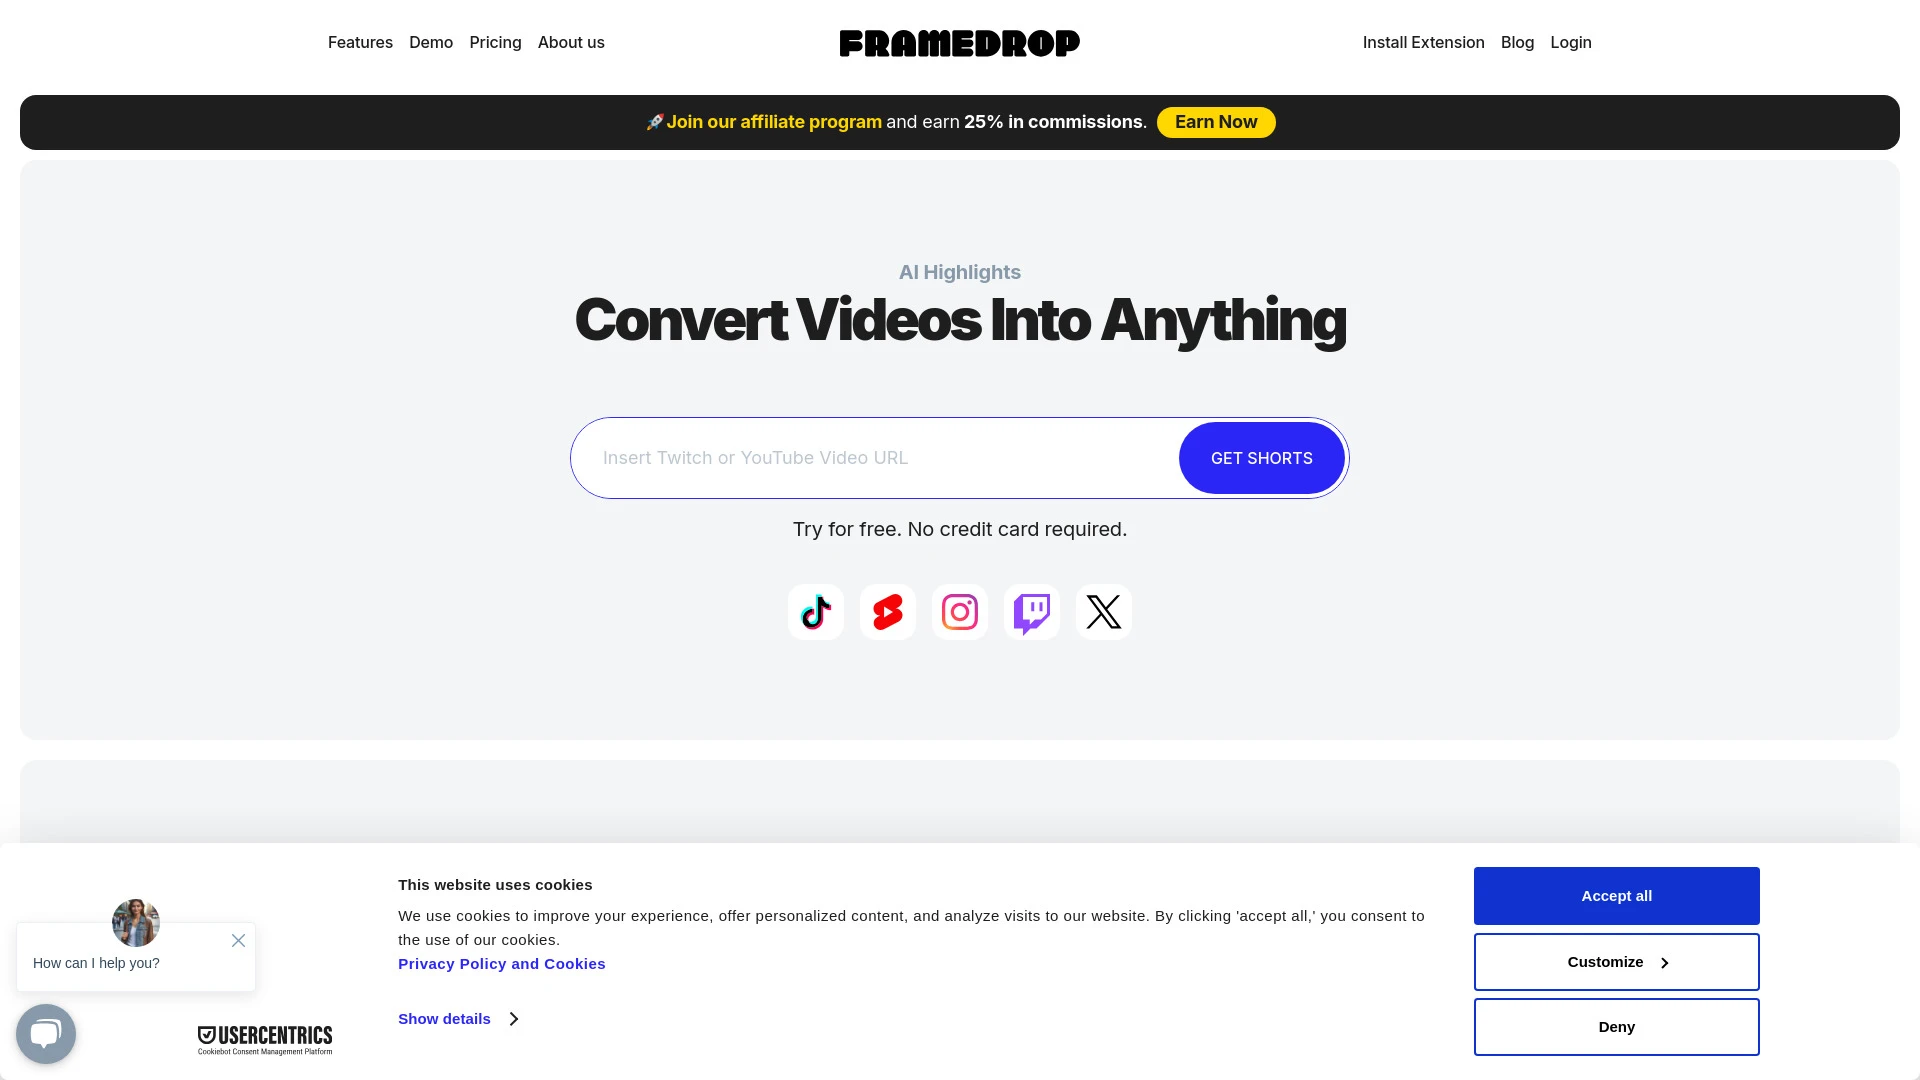Select the Twitch platform icon

(x=1033, y=611)
